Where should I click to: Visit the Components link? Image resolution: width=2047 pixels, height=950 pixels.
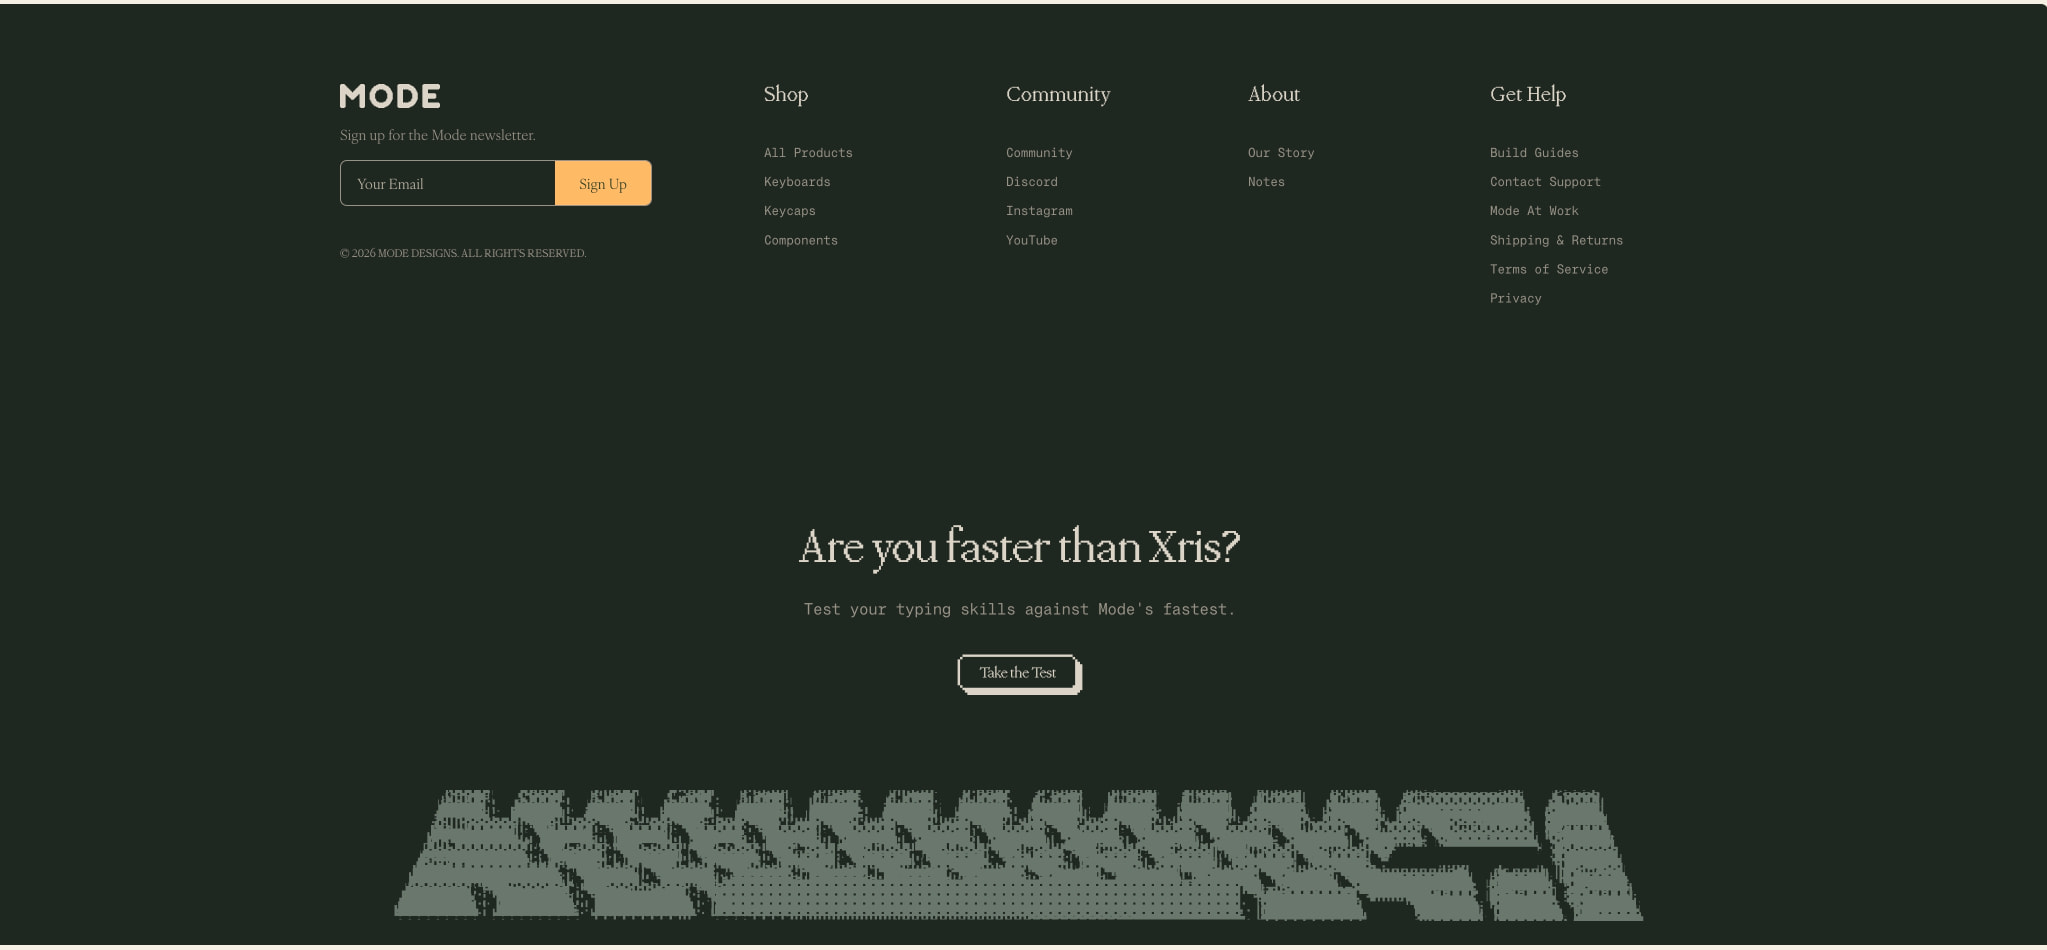coord(801,240)
